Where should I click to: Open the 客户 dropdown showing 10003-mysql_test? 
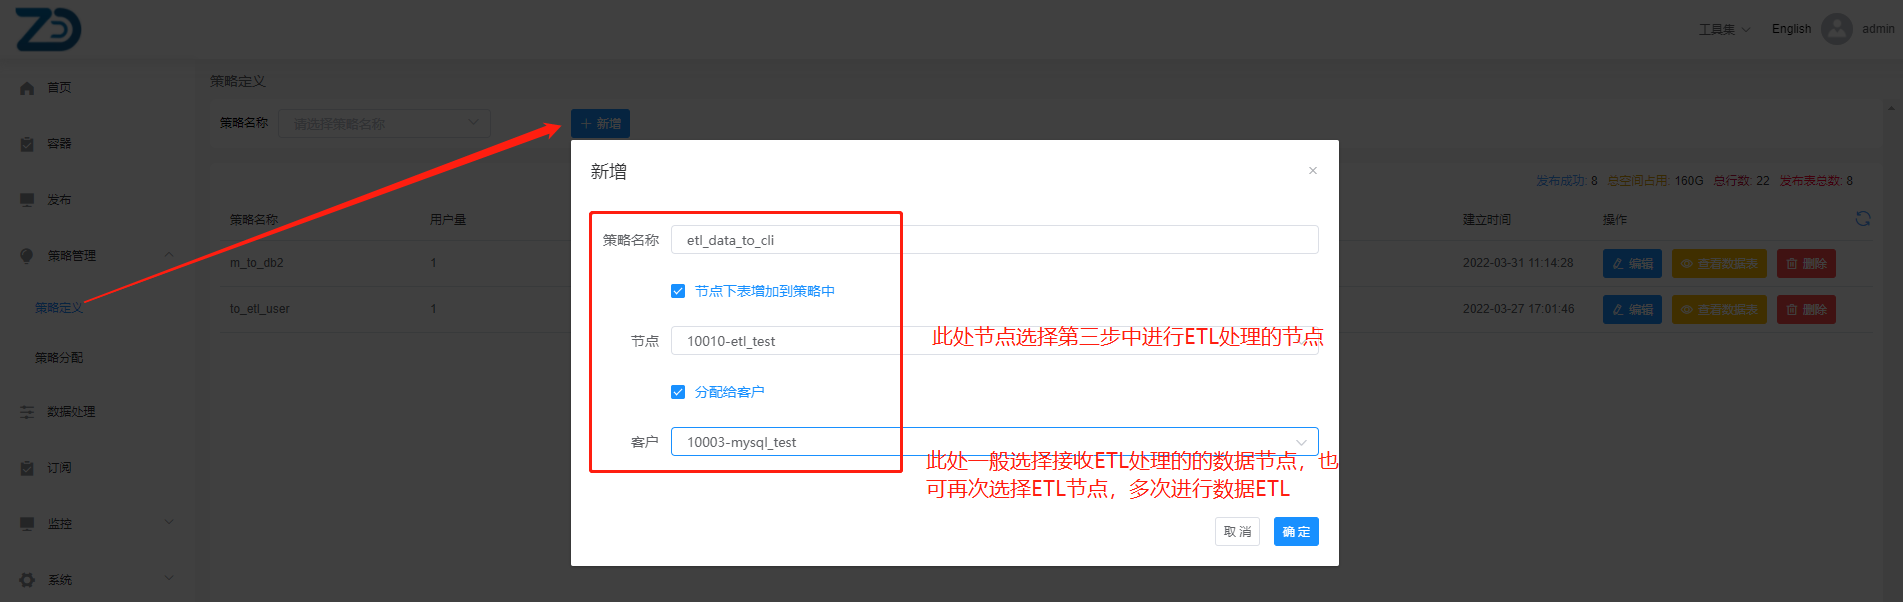pos(994,442)
